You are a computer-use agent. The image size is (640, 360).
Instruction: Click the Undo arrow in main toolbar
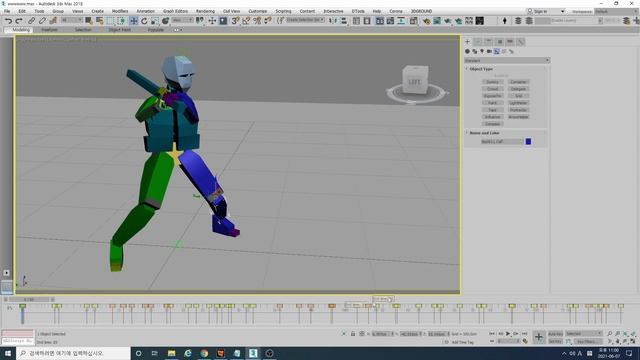click(x=9, y=21)
